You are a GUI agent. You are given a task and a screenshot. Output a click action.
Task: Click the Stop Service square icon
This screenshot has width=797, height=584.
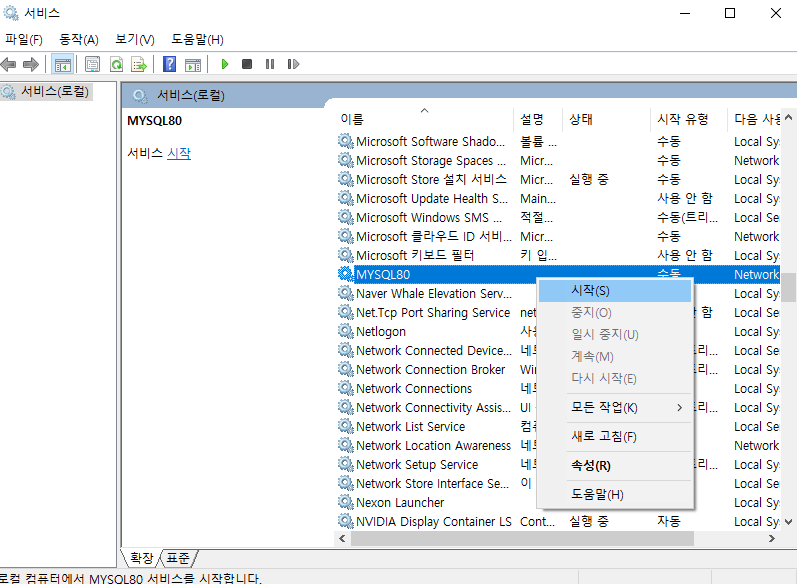pos(247,64)
